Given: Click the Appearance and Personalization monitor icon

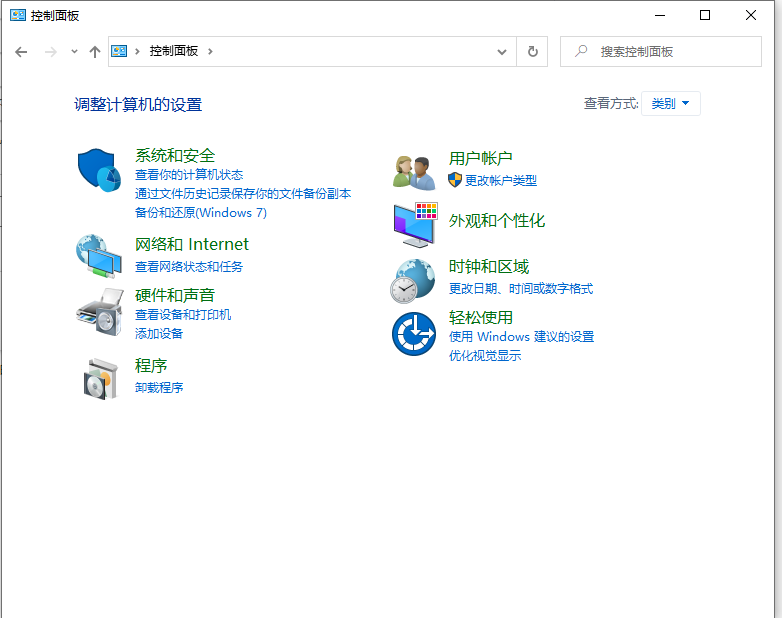Looking at the screenshot, I should pyautogui.click(x=414, y=224).
